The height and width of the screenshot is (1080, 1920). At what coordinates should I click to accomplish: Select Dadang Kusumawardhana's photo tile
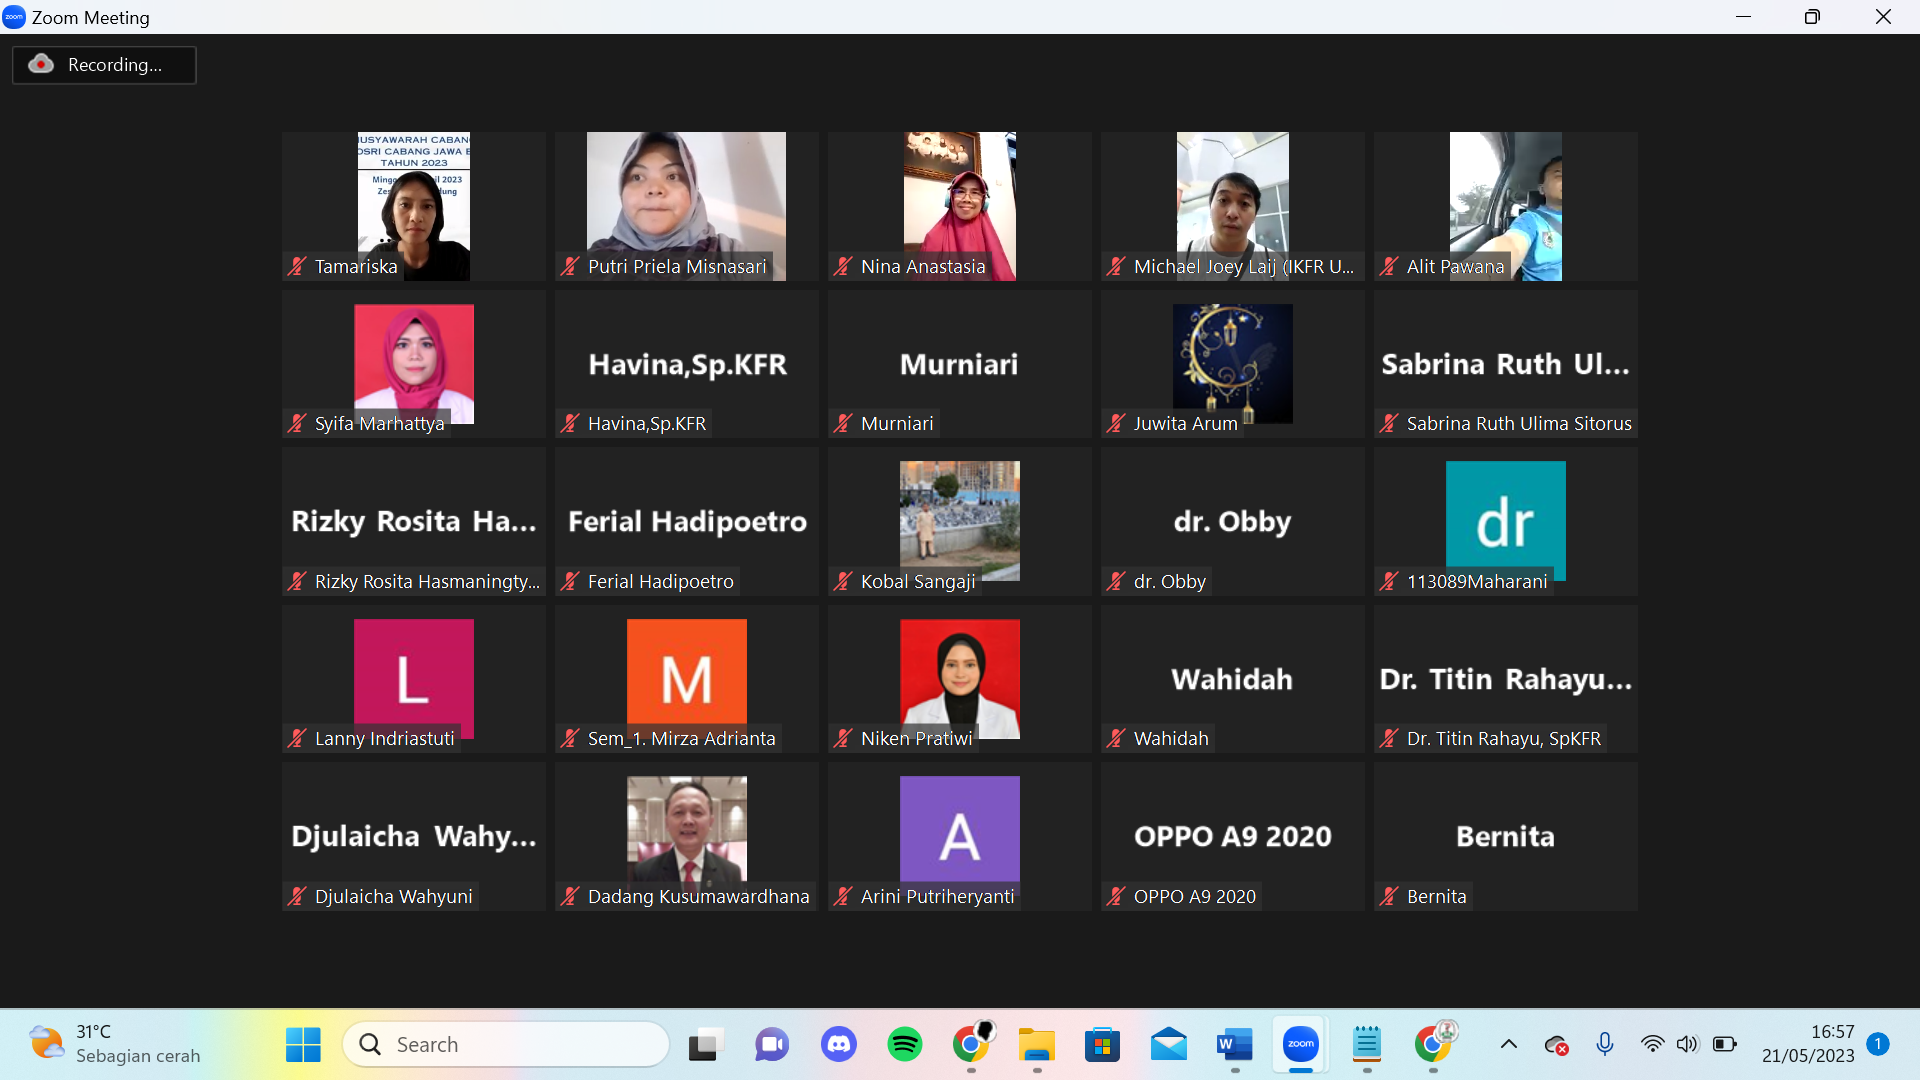pyautogui.click(x=687, y=836)
